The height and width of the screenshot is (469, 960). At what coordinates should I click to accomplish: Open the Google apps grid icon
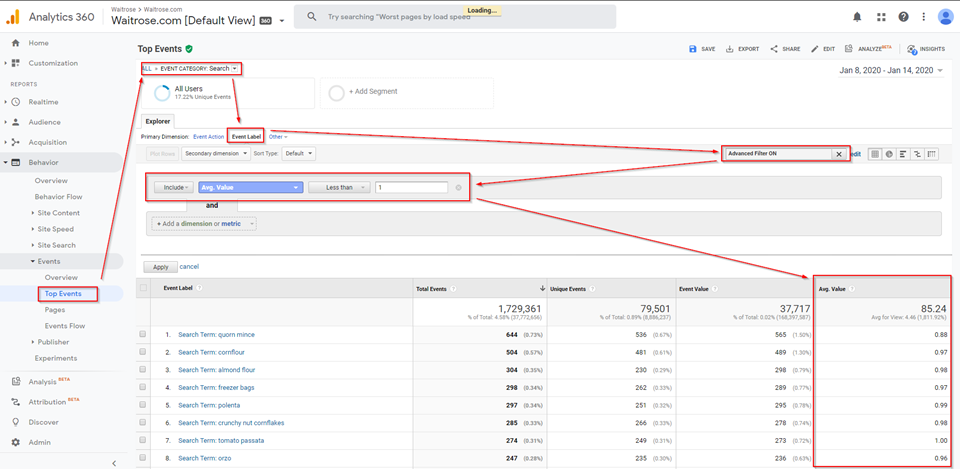(881, 17)
